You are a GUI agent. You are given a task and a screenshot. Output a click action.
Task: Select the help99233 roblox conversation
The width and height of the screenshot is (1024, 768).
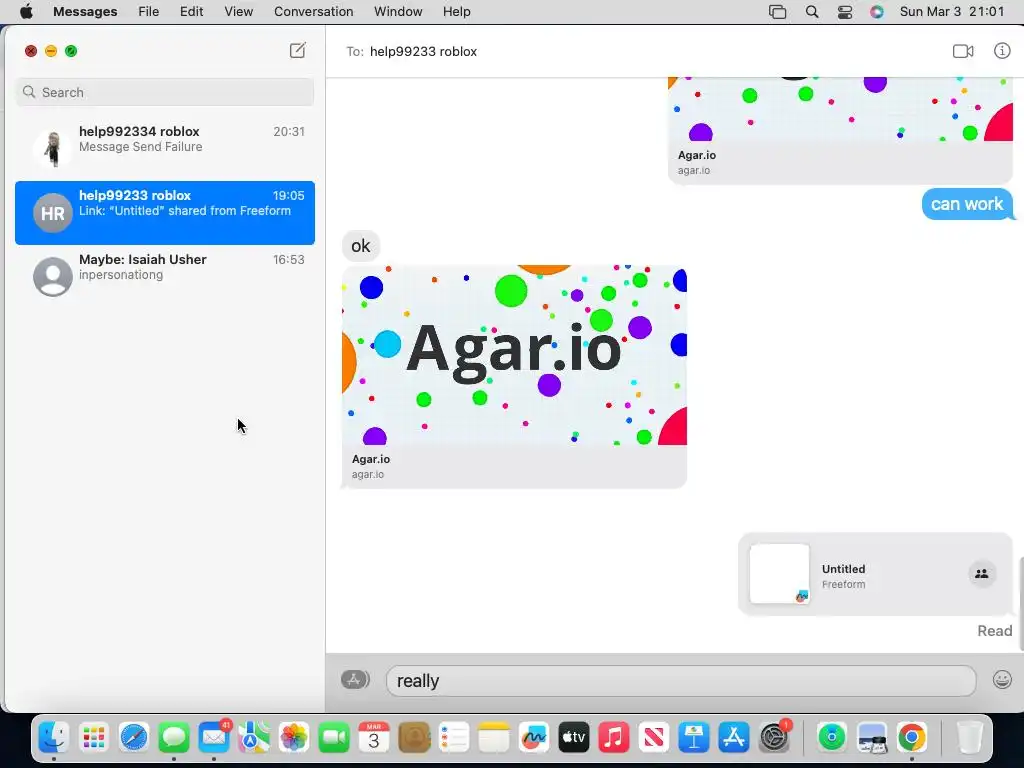point(165,213)
